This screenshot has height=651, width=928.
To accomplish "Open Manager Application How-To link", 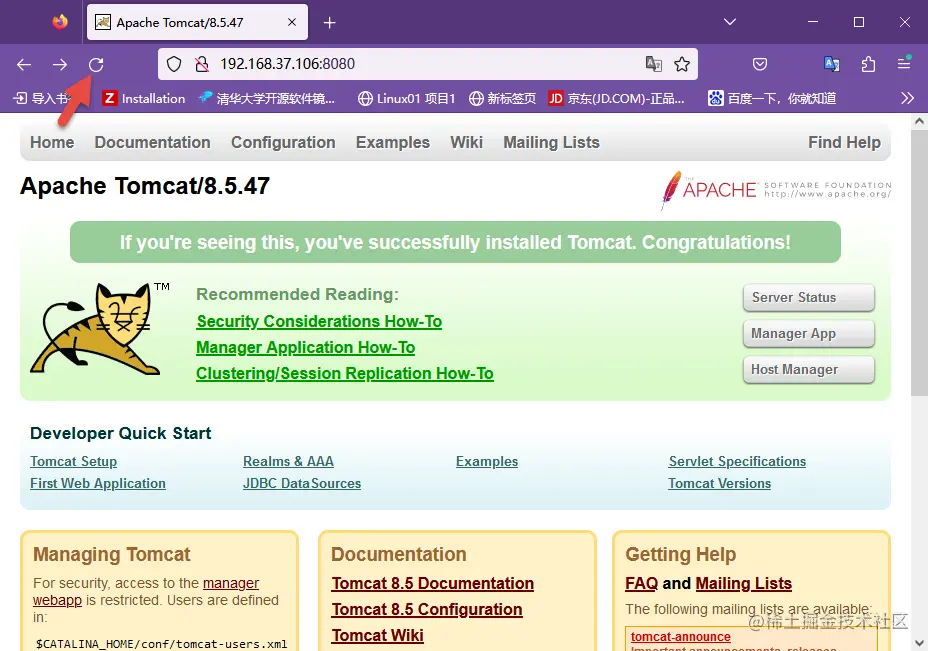I will click(305, 347).
